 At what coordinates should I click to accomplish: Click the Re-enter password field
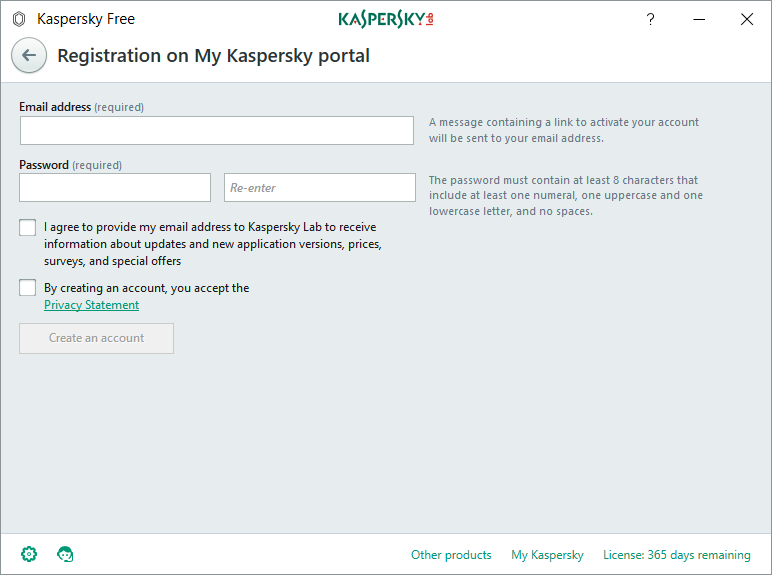click(319, 188)
